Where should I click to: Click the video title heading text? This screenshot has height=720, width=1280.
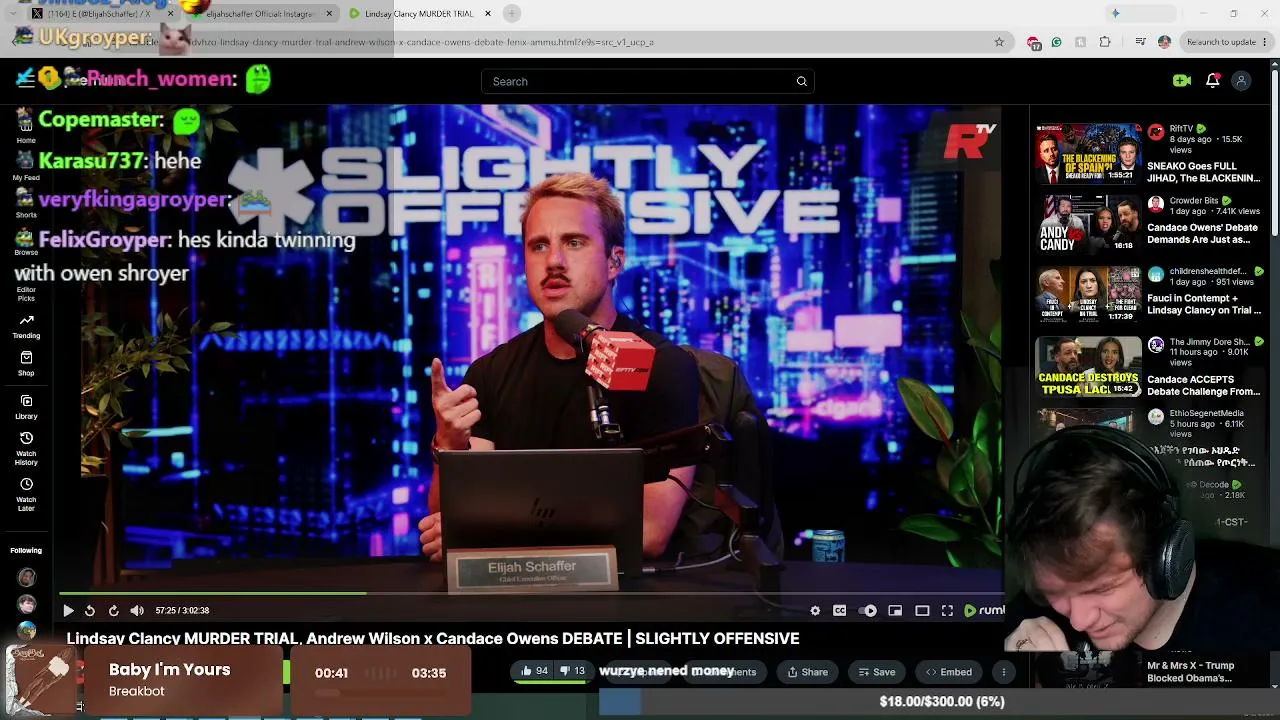pos(433,638)
